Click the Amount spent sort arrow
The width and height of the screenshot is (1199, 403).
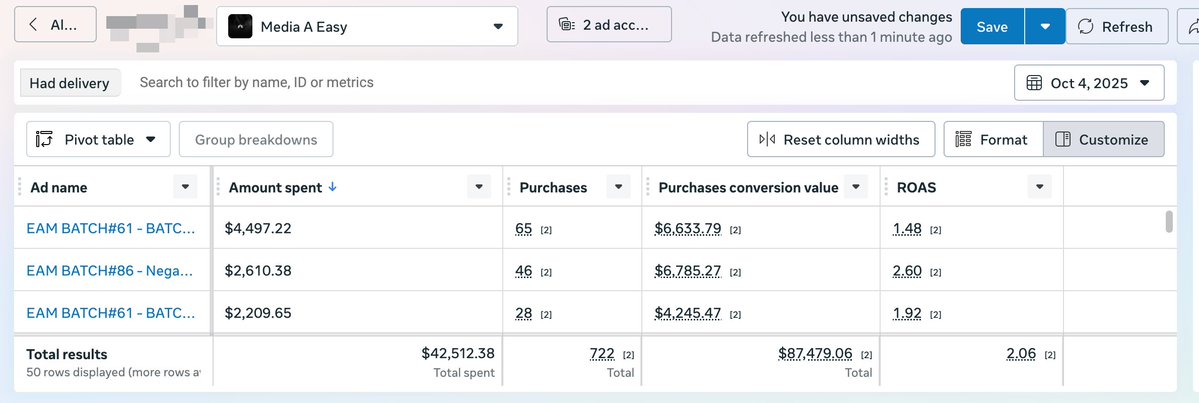click(x=332, y=187)
